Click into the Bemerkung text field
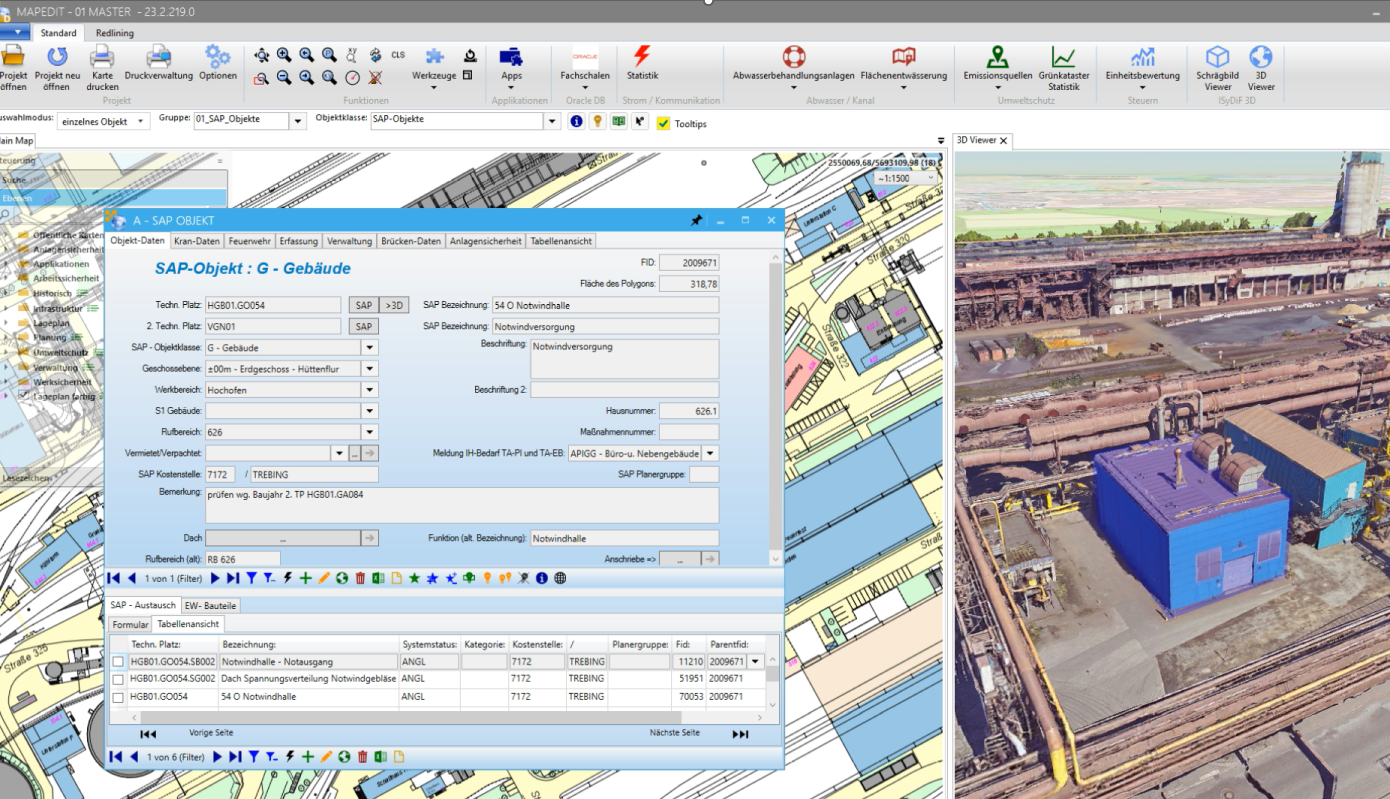1390x799 pixels. 461,505
